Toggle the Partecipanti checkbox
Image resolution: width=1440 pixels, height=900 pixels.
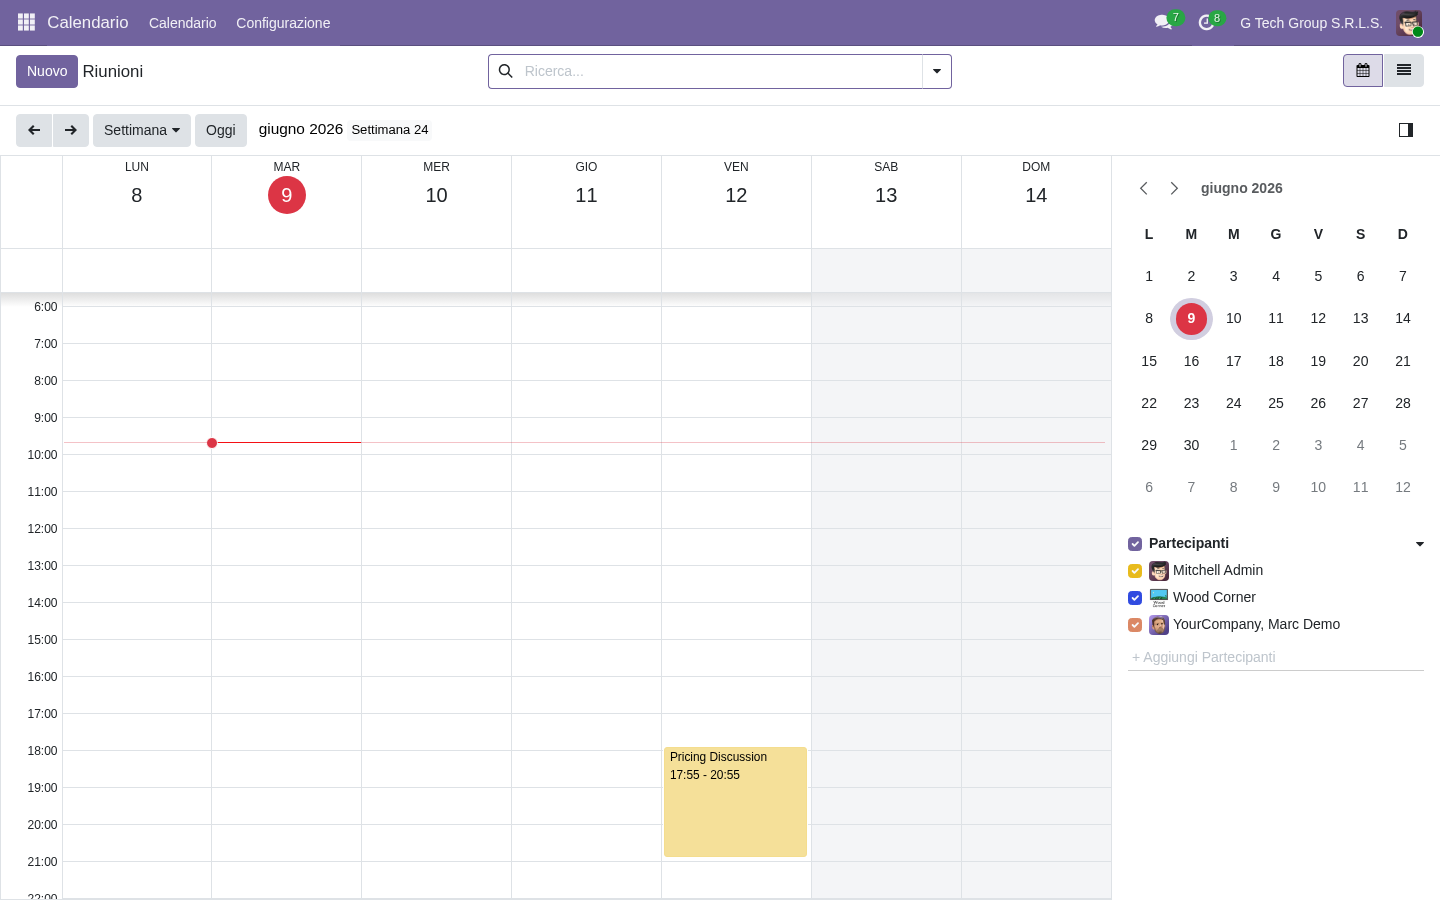(1135, 544)
